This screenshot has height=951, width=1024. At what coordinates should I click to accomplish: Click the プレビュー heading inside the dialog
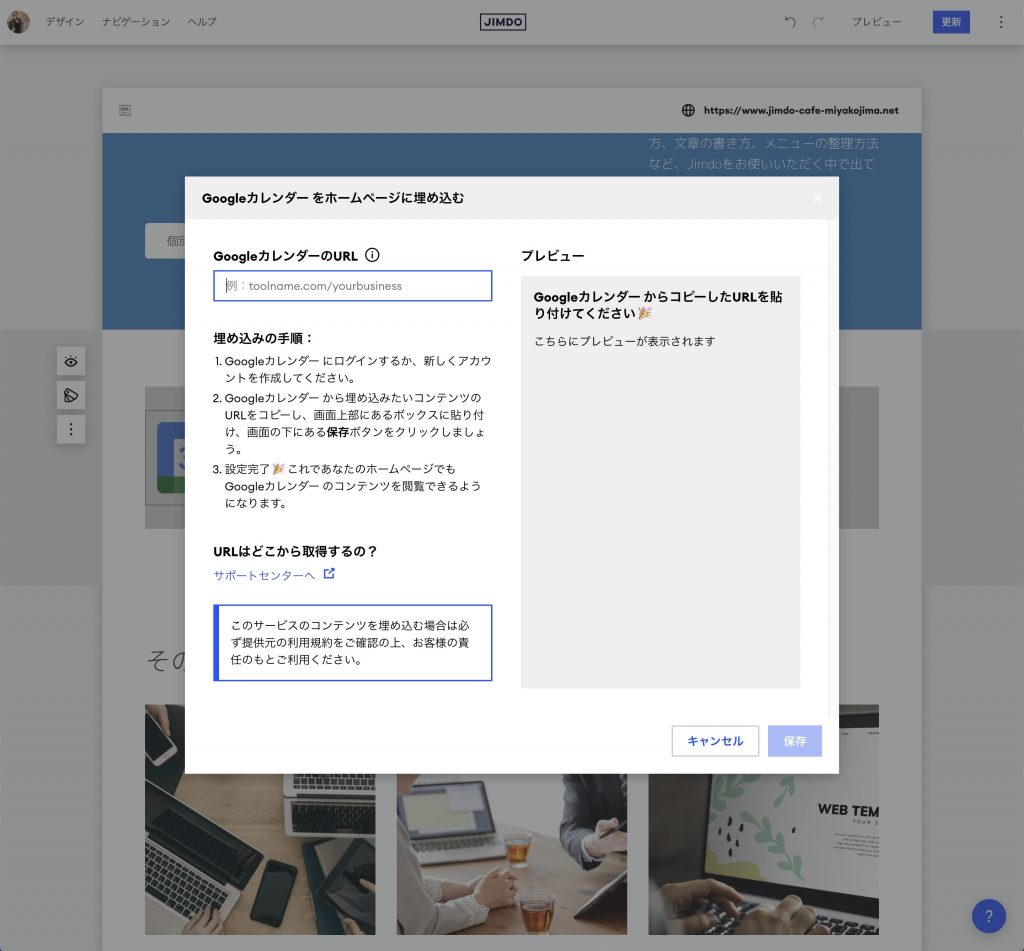[552, 255]
